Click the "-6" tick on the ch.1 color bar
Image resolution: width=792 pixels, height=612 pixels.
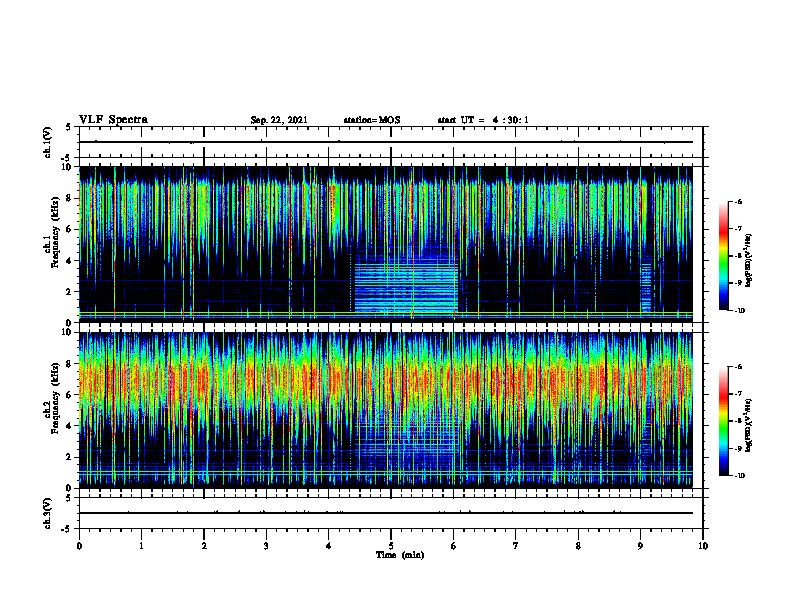738,202
